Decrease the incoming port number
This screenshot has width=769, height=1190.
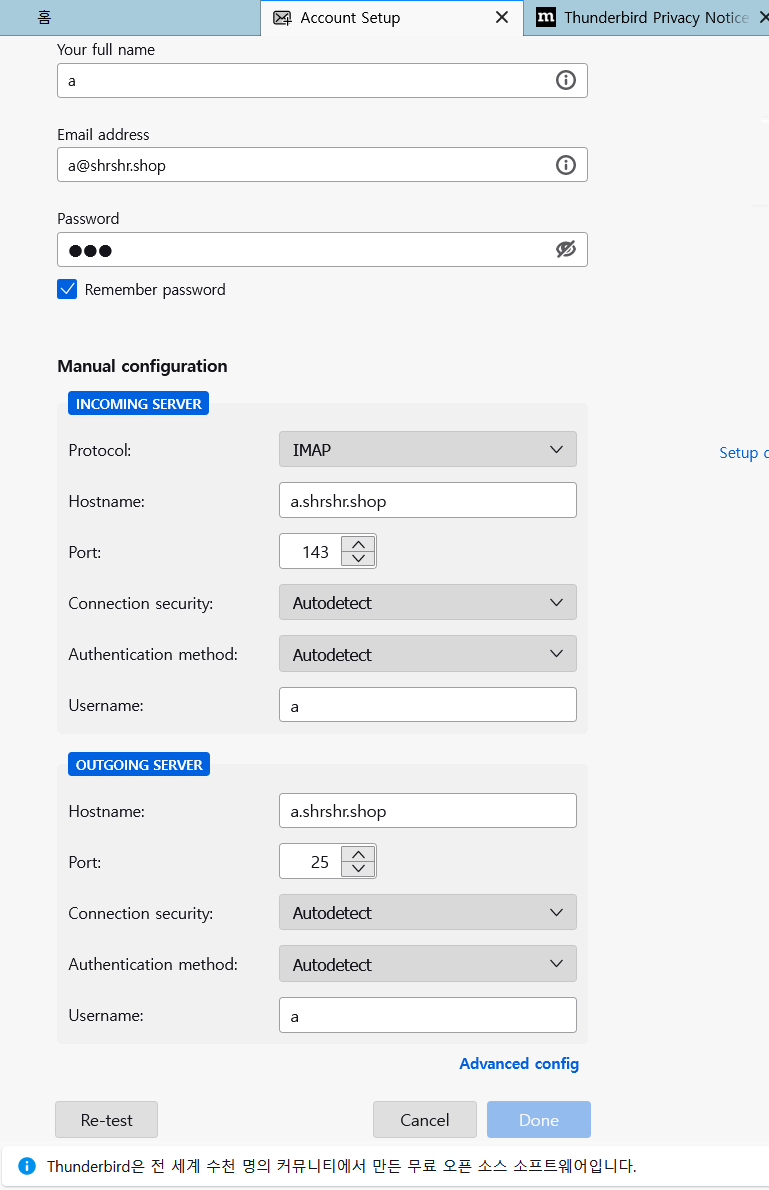[x=358, y=559]
